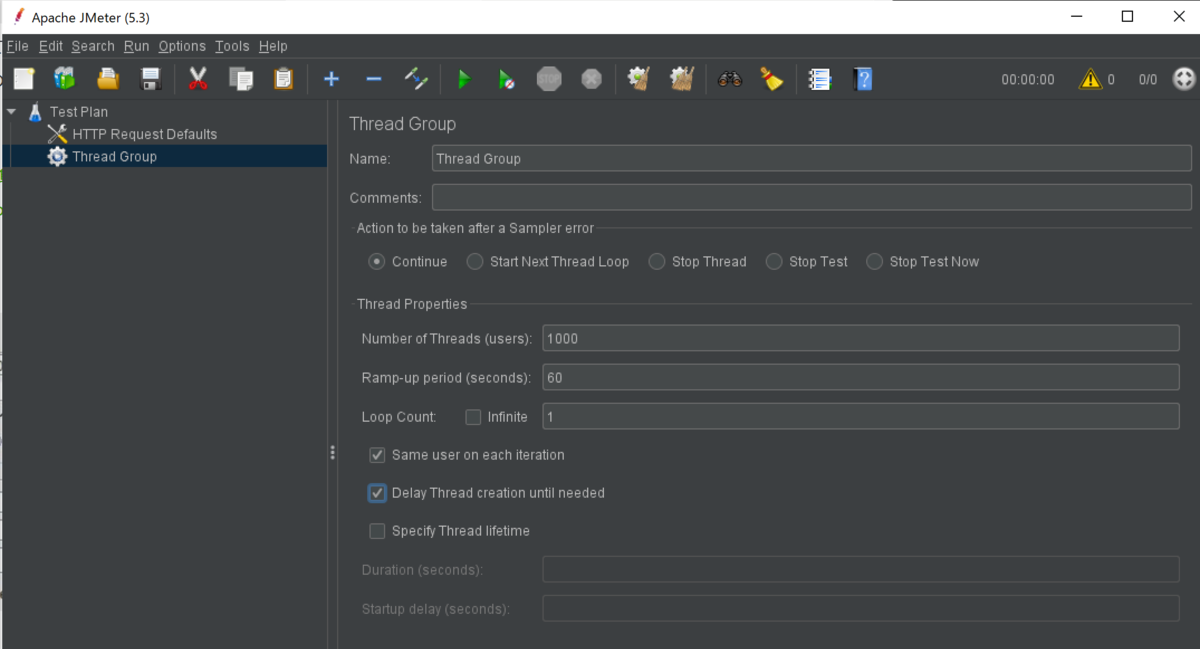Click the Test Plan flask icon
Screen dimensions: 1200x649
pos(35,112)
